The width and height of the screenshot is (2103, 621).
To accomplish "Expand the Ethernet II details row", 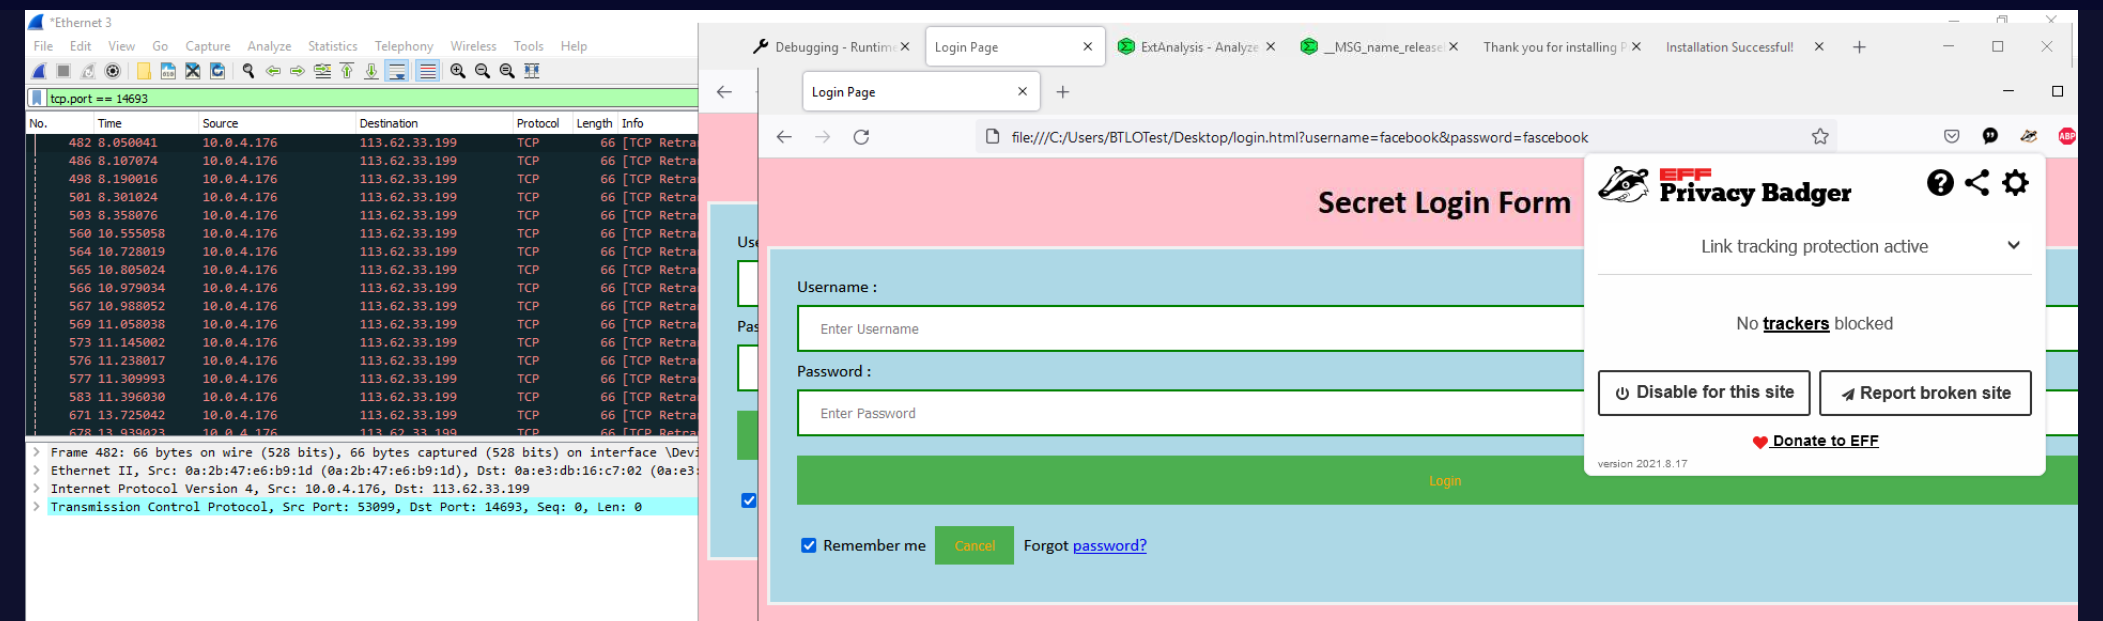I will tap(37, 471).
